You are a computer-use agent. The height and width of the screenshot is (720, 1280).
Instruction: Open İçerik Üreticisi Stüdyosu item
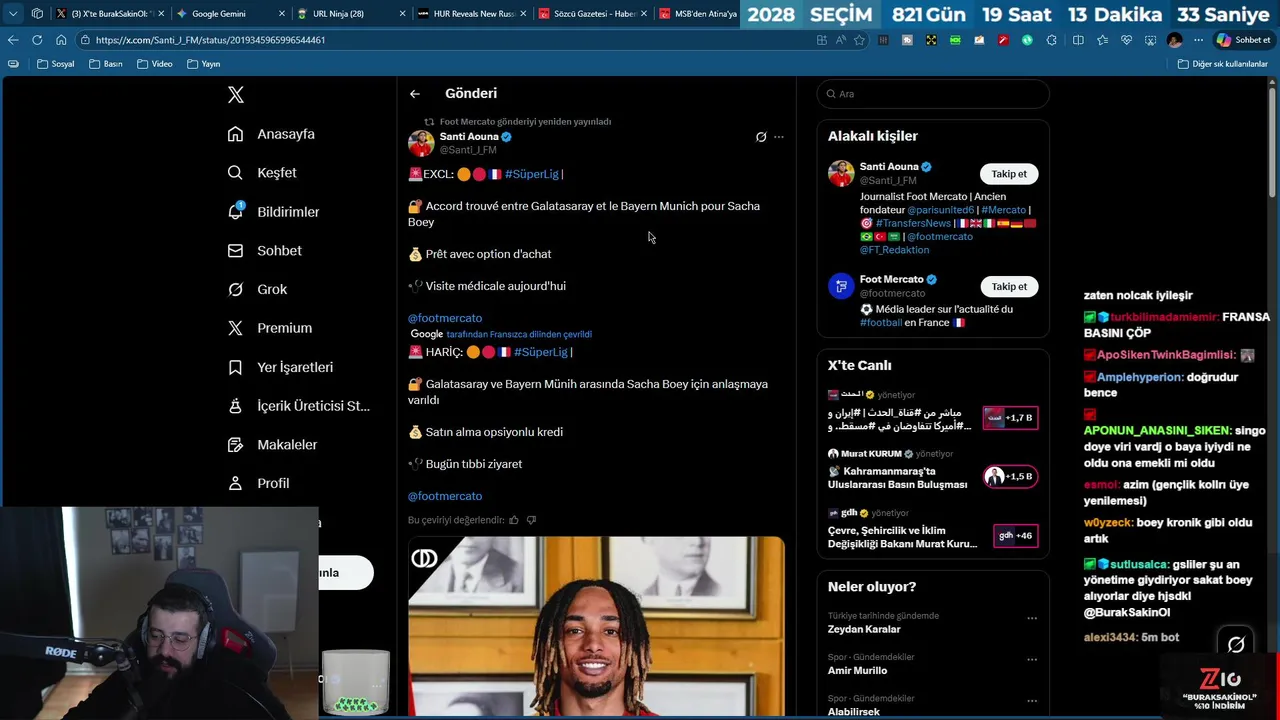[298, 406]
